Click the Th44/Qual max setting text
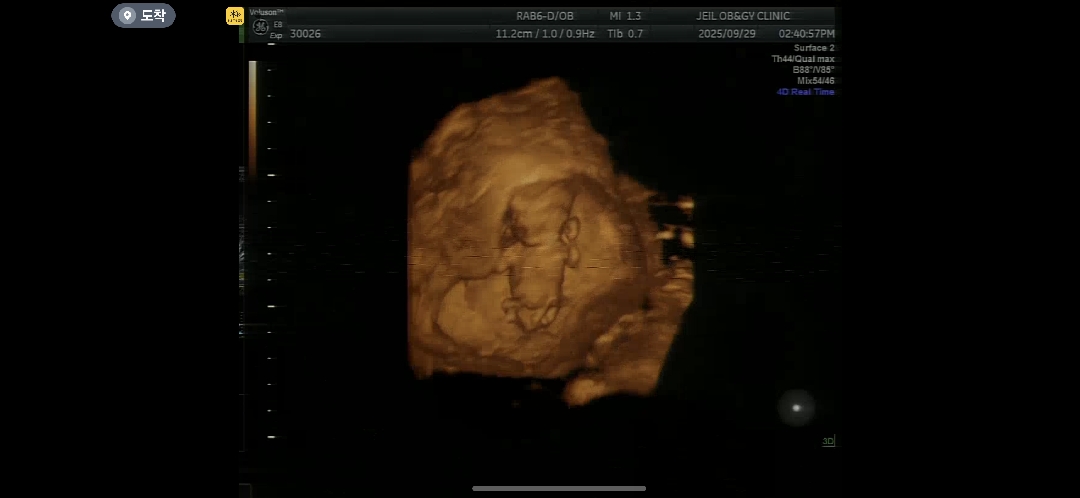 click(x=802, y=59)
